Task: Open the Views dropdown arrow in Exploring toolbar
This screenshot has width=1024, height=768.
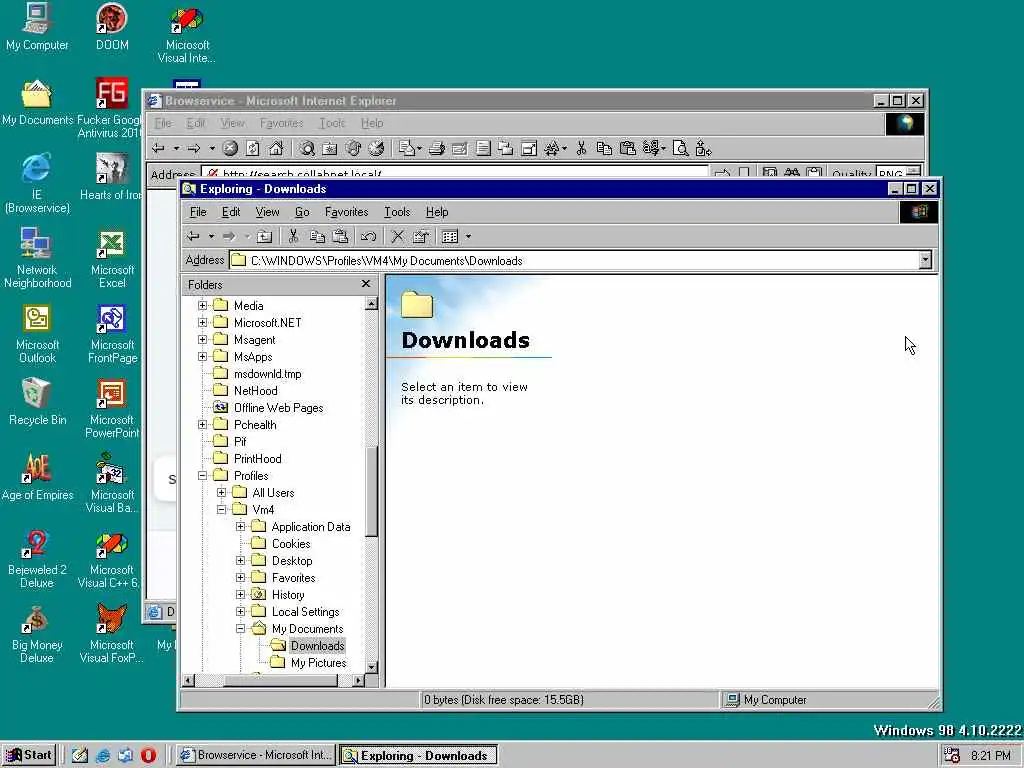Action: [468, 236]
